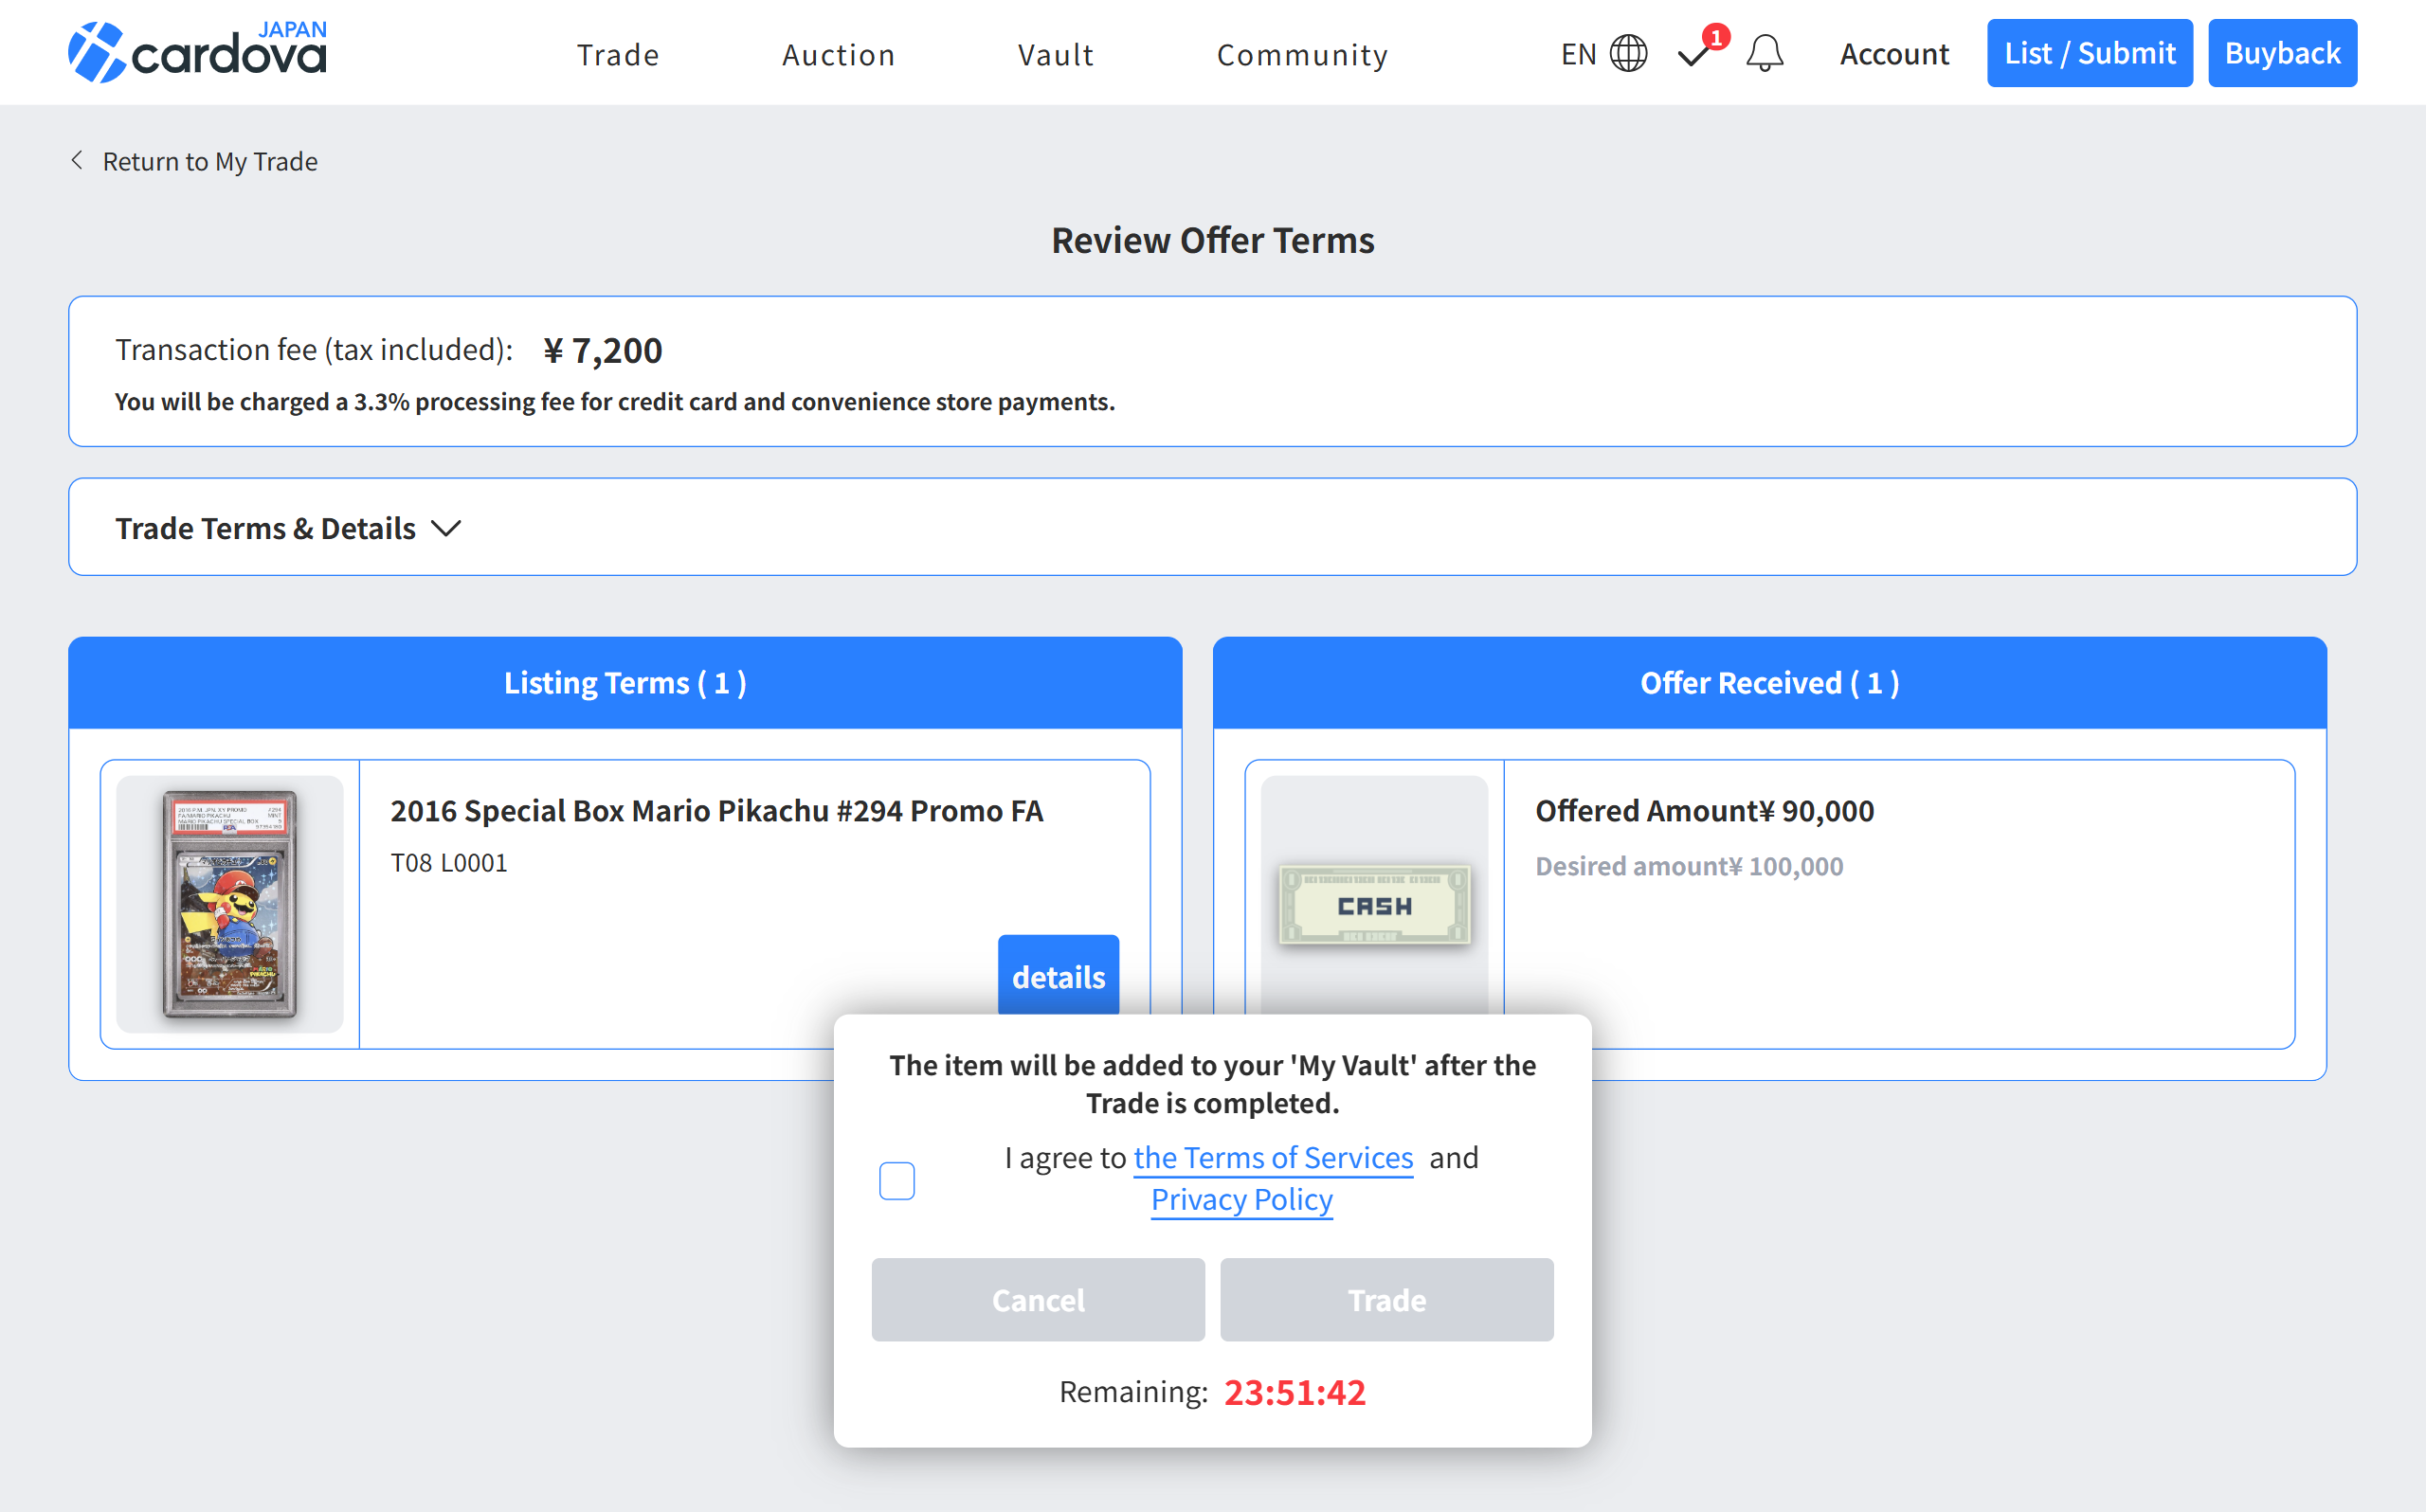Navigate to the Vault section
The width and height of the screenshot is (2426, 1512).
pyautogui.click(x=1056, y=55)
